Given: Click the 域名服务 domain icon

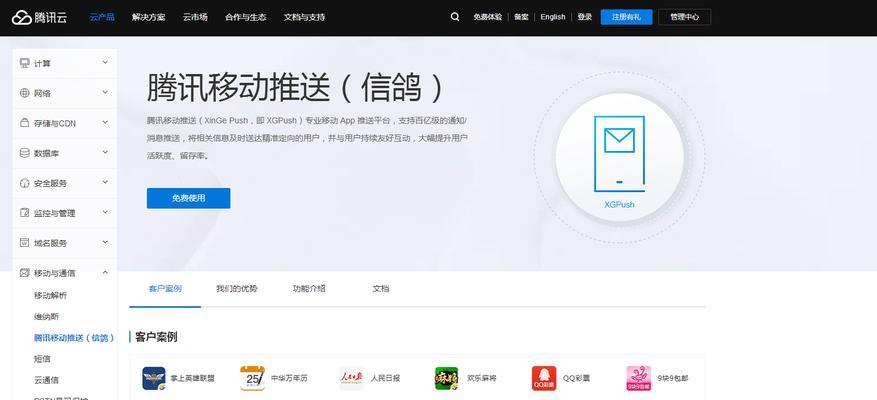Looking at the screenshot, I should [x=25, y=243].
